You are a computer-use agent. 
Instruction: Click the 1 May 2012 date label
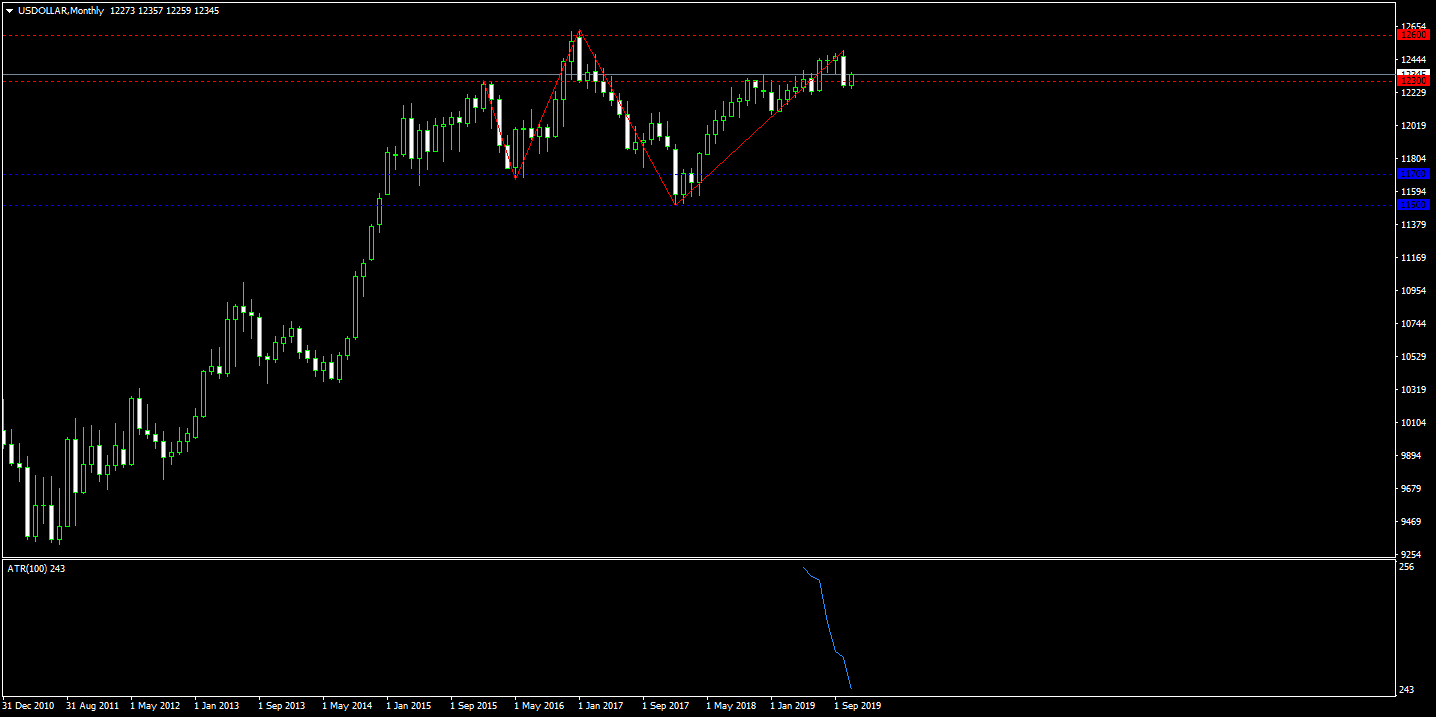[x=155, y=706]
